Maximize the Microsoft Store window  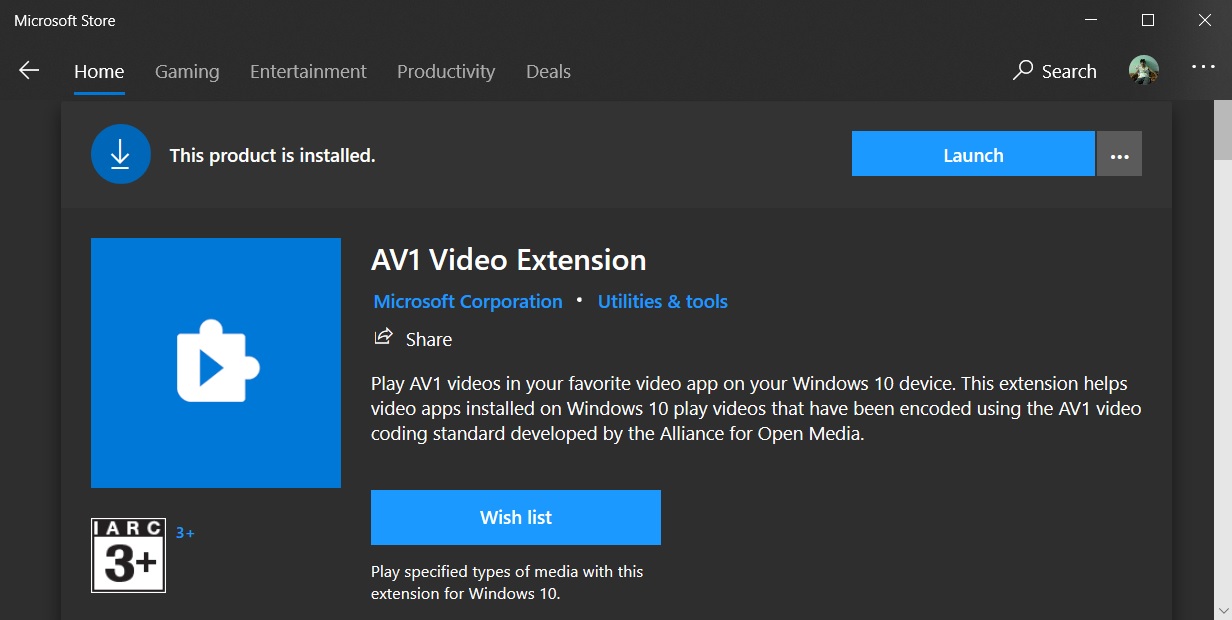1148,20
